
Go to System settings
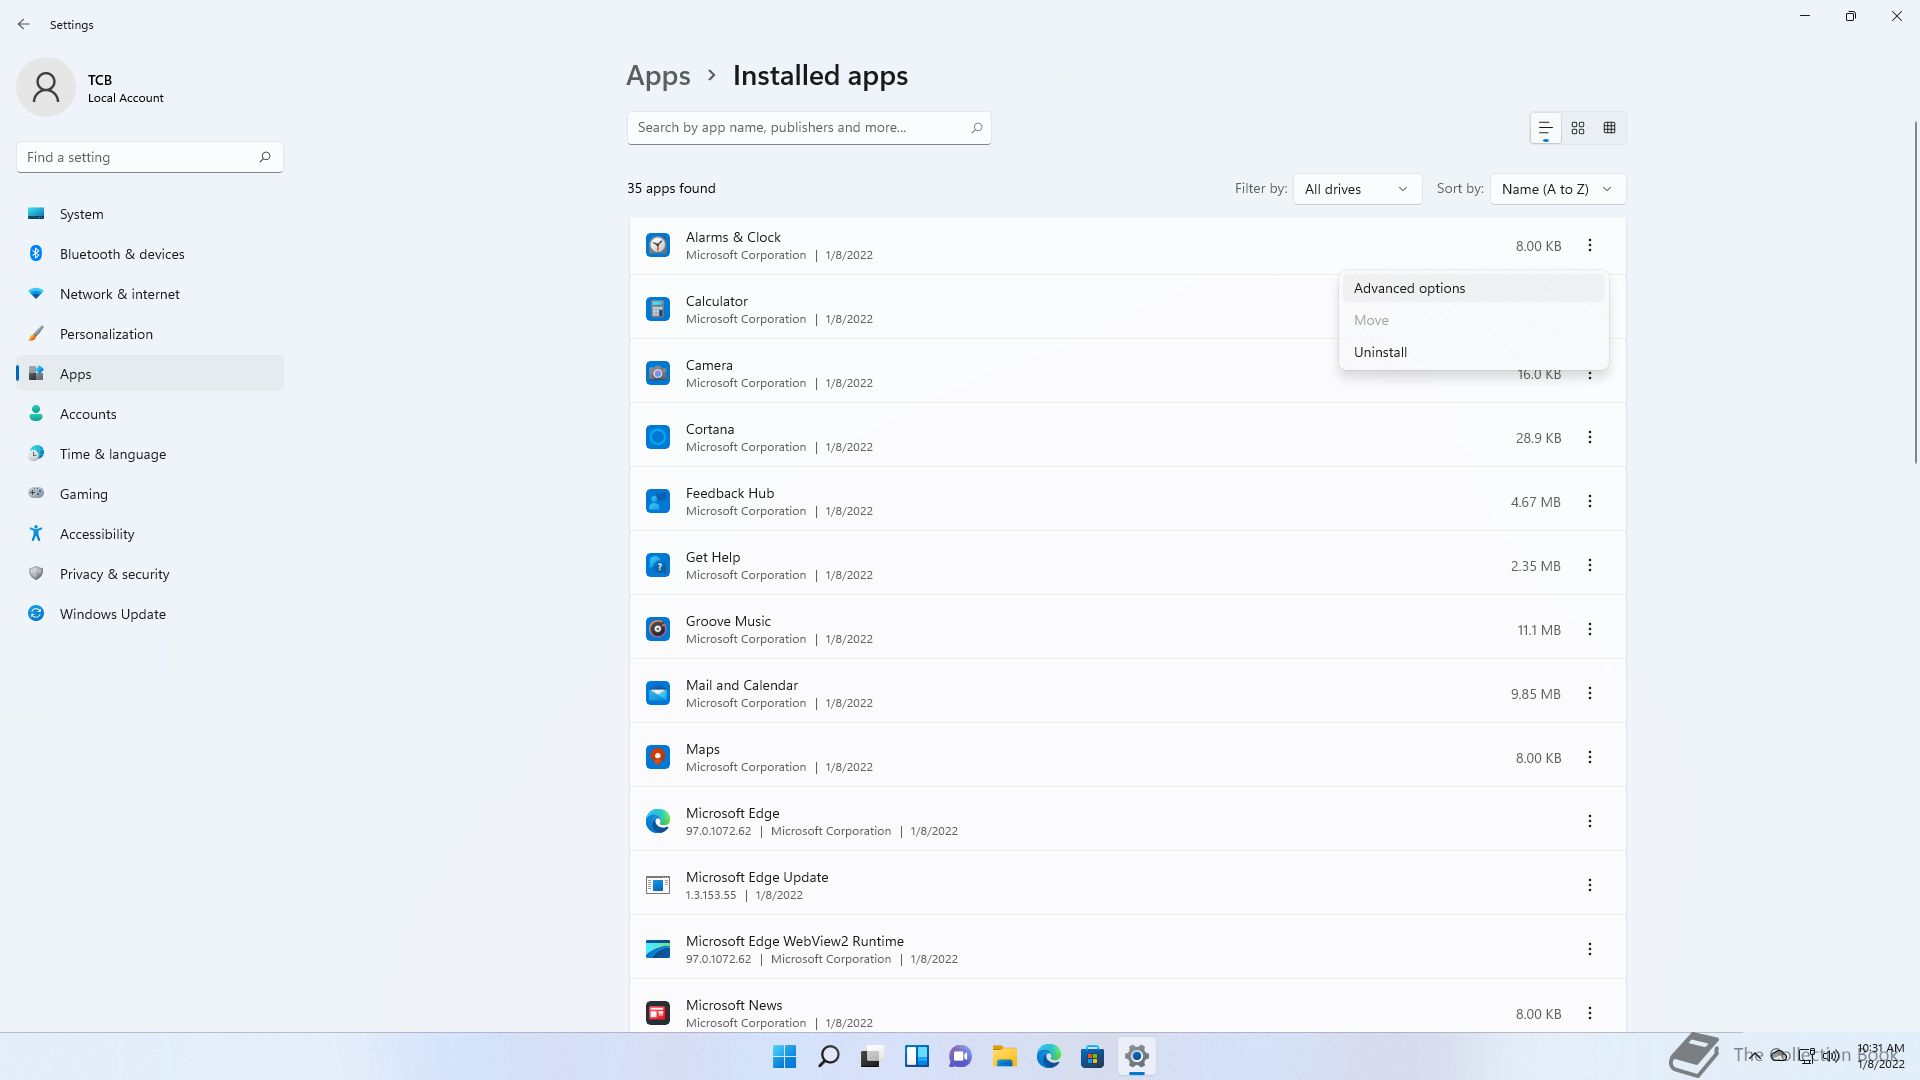coord(150,214)
